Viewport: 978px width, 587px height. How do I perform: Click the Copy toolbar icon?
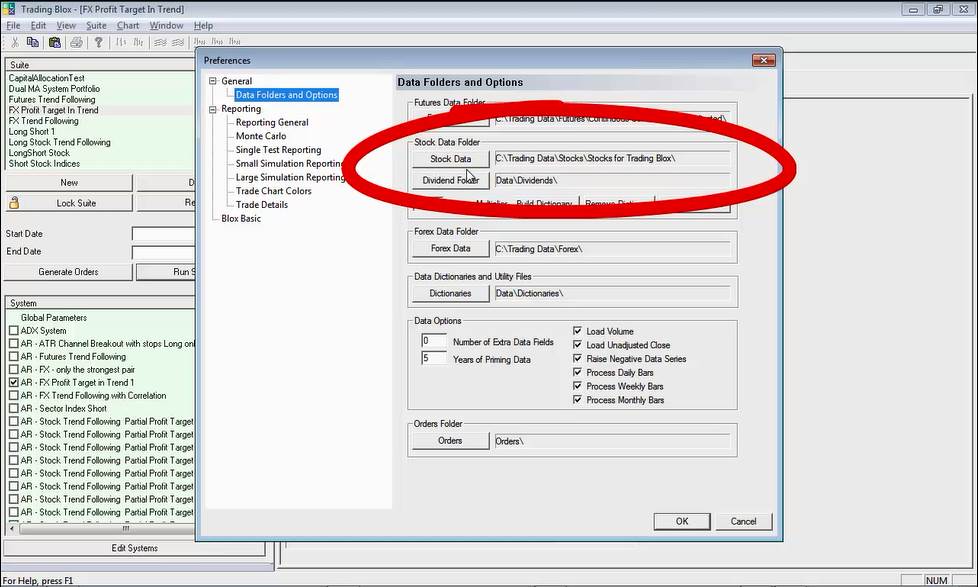click(x=33, y=42)
